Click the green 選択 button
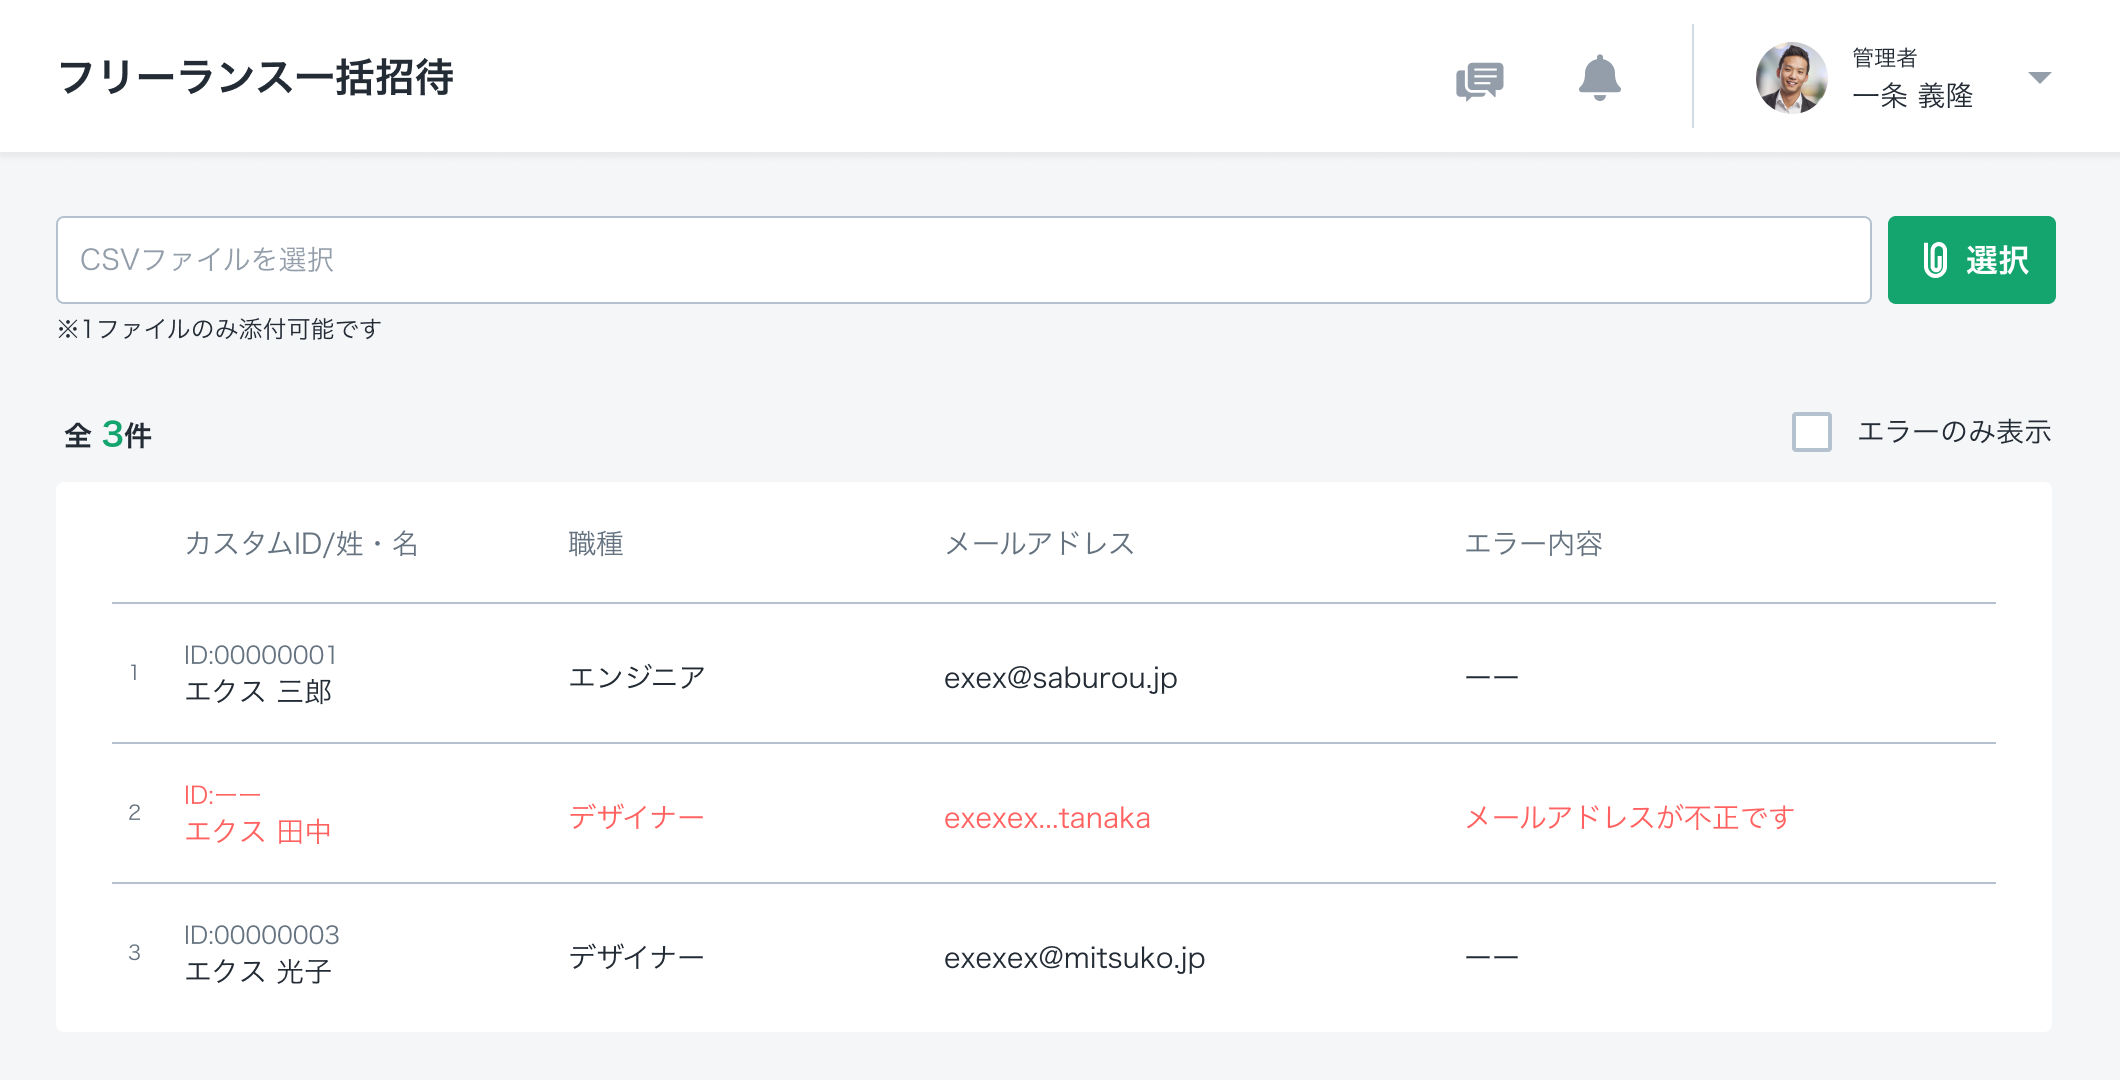Image resolution: width=2120 pixels, height=1080 pixels. tap(1971, 260)
